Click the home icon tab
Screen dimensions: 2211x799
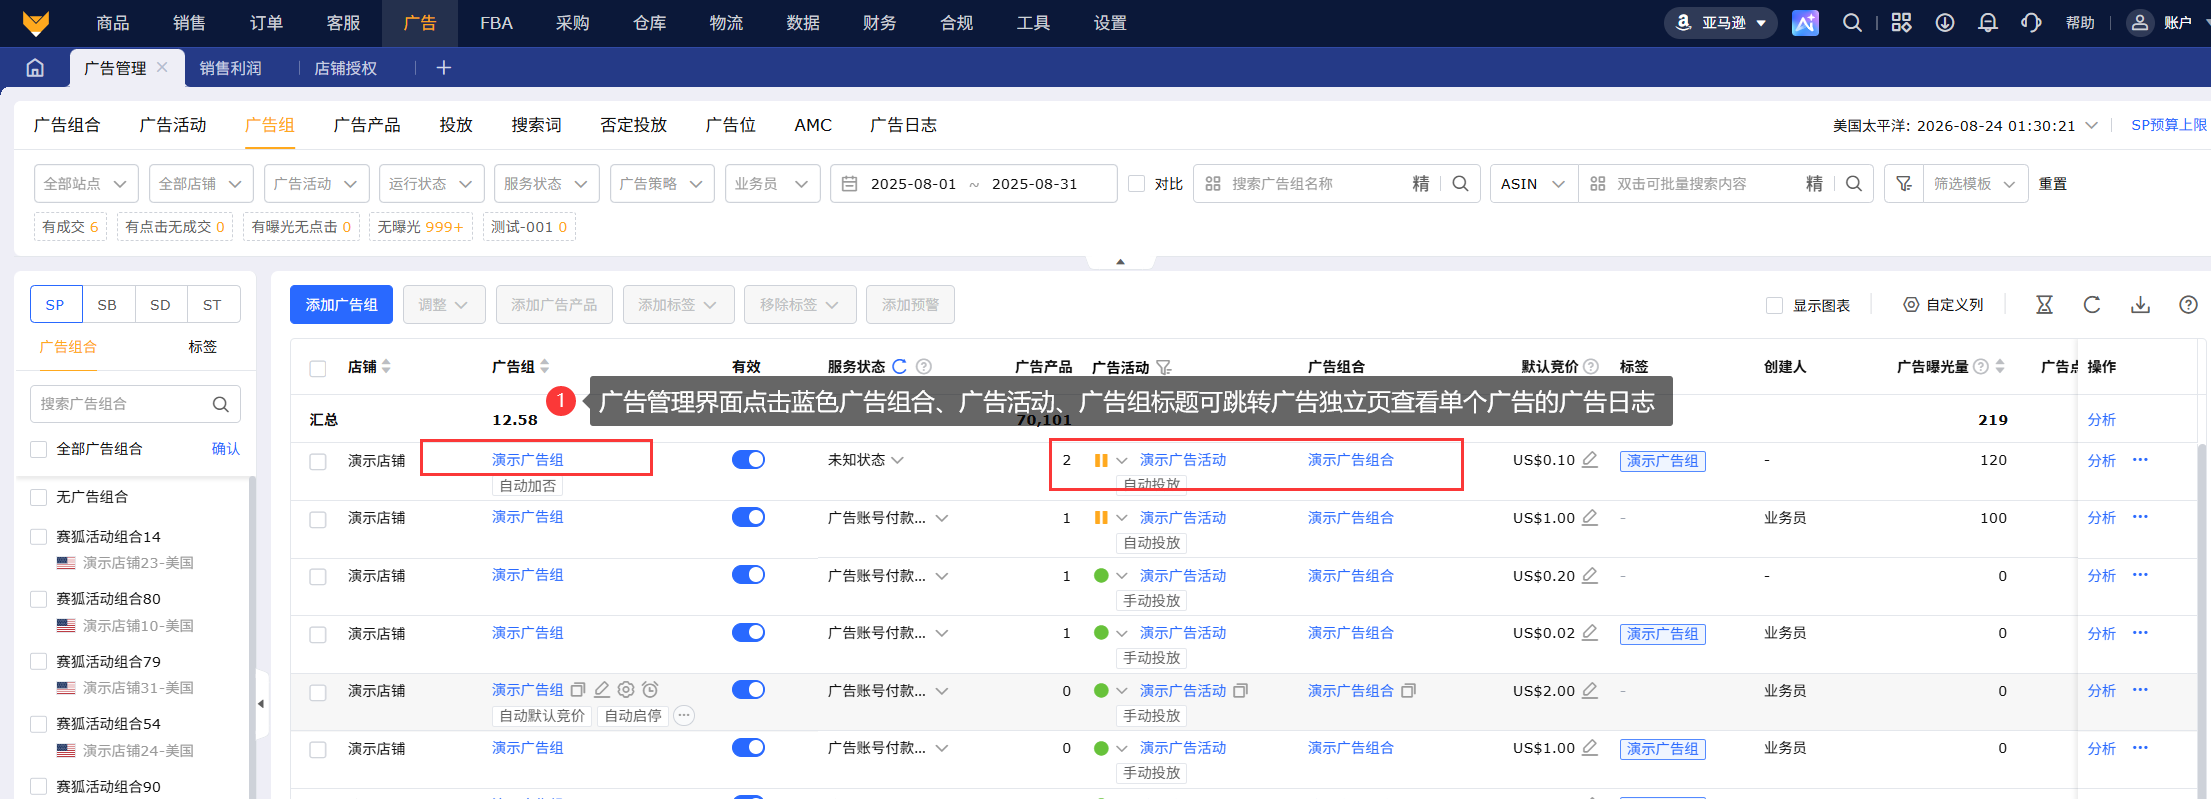click(x=35, y=68)
